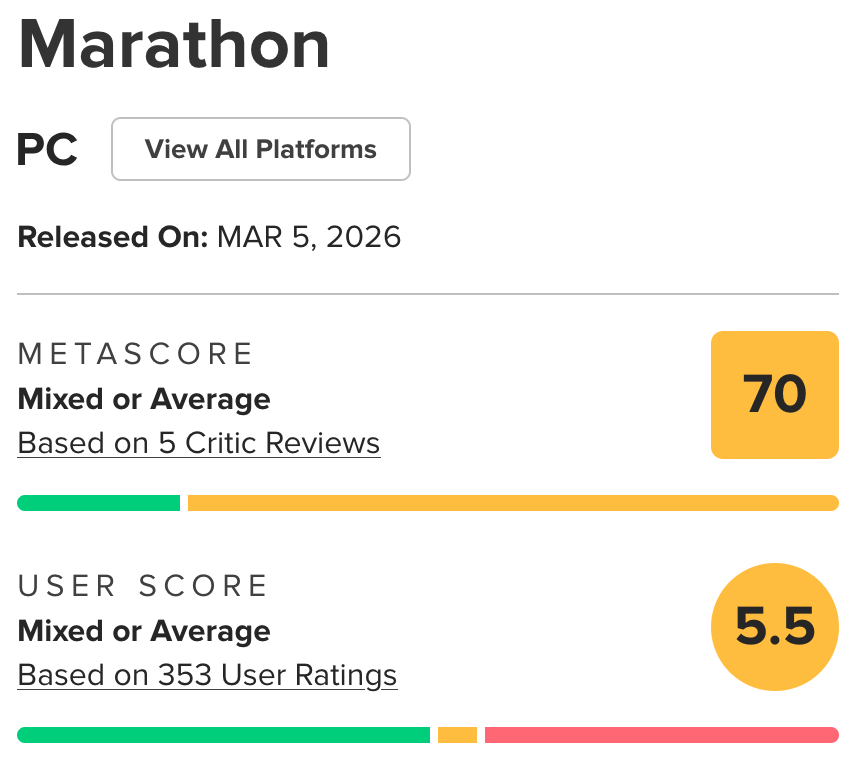Click Mixed or Average under User Score

coord(144,631)
